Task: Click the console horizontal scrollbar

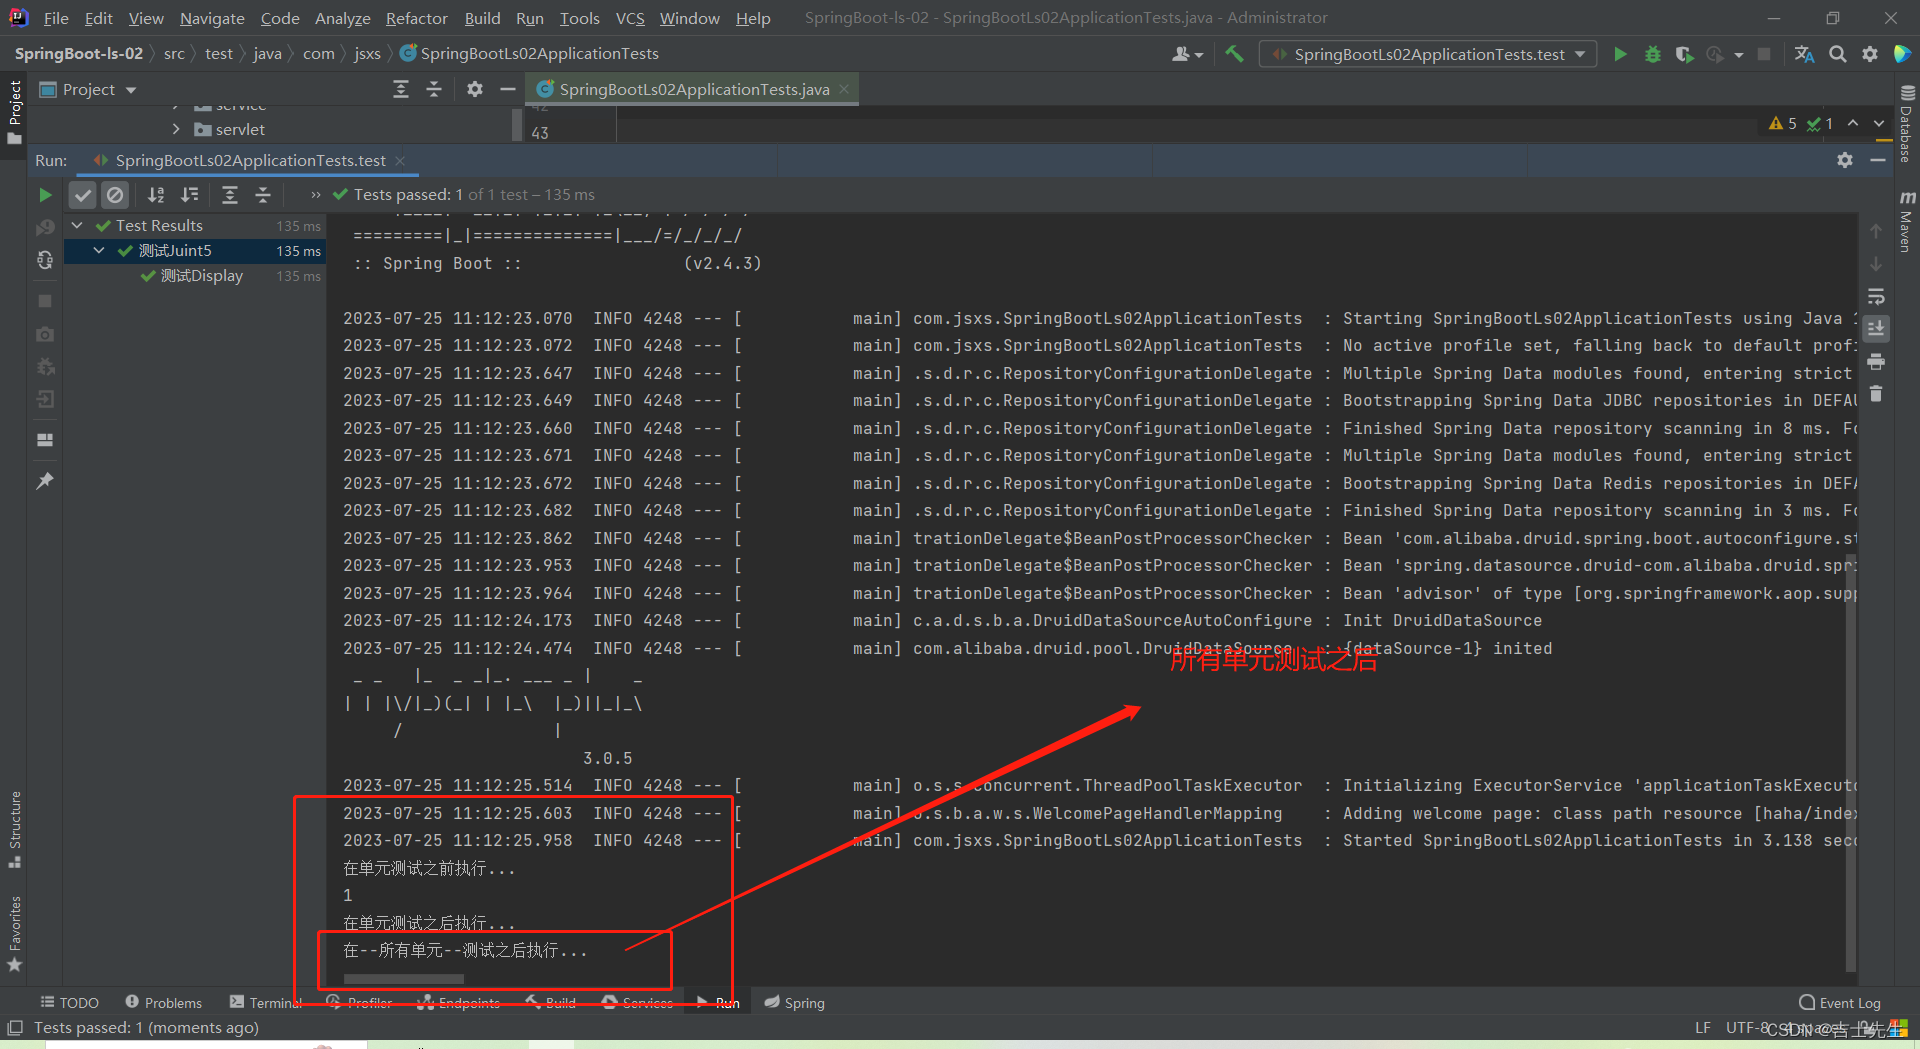Action: click(x=403, y=979)
